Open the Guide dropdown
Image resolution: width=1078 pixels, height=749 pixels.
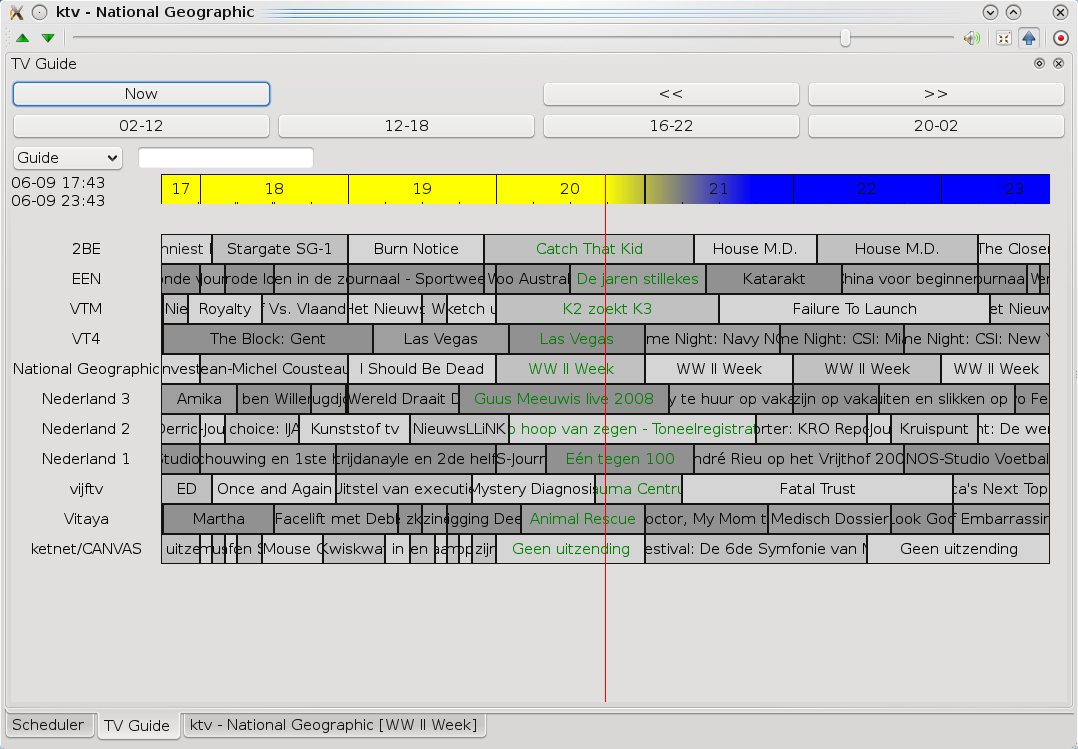67,158
